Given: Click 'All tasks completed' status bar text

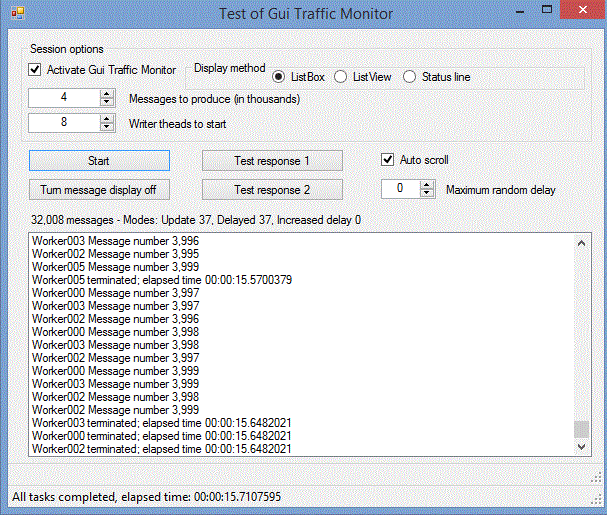Looking at the screenshot, I should 146,497.
